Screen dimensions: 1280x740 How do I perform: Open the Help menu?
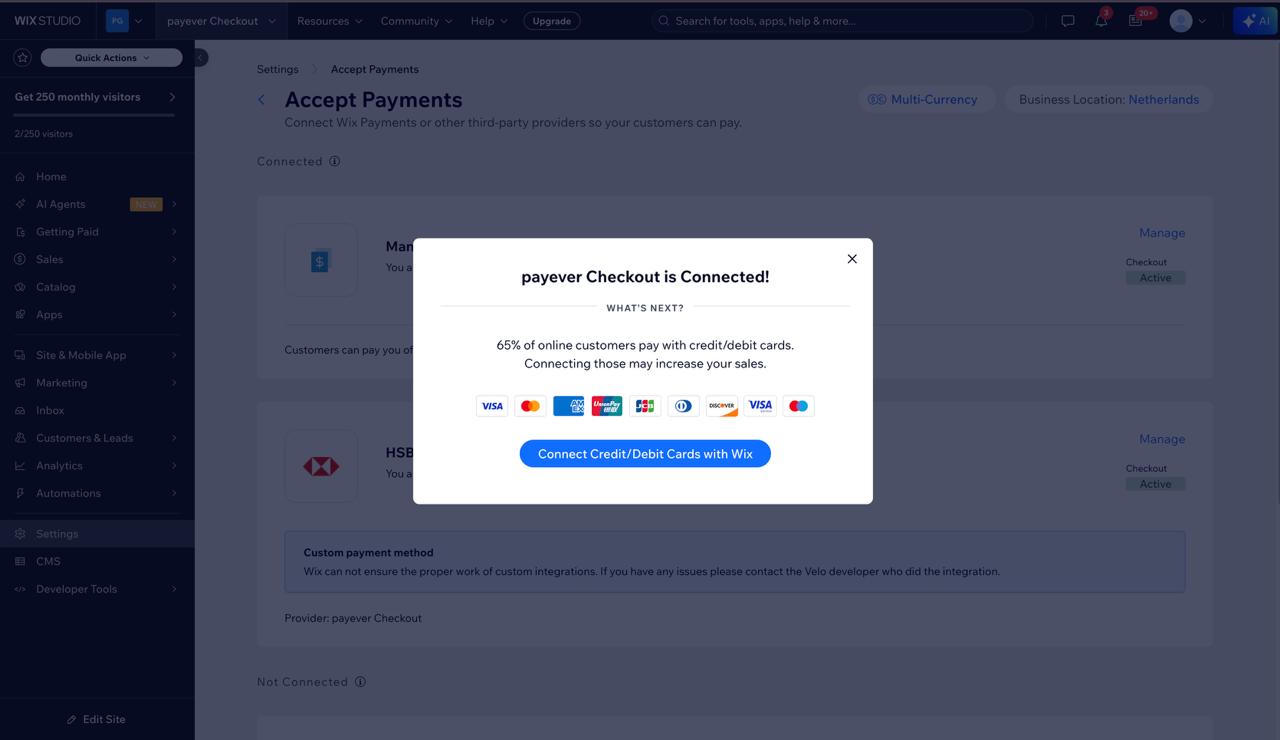point(489,20)
